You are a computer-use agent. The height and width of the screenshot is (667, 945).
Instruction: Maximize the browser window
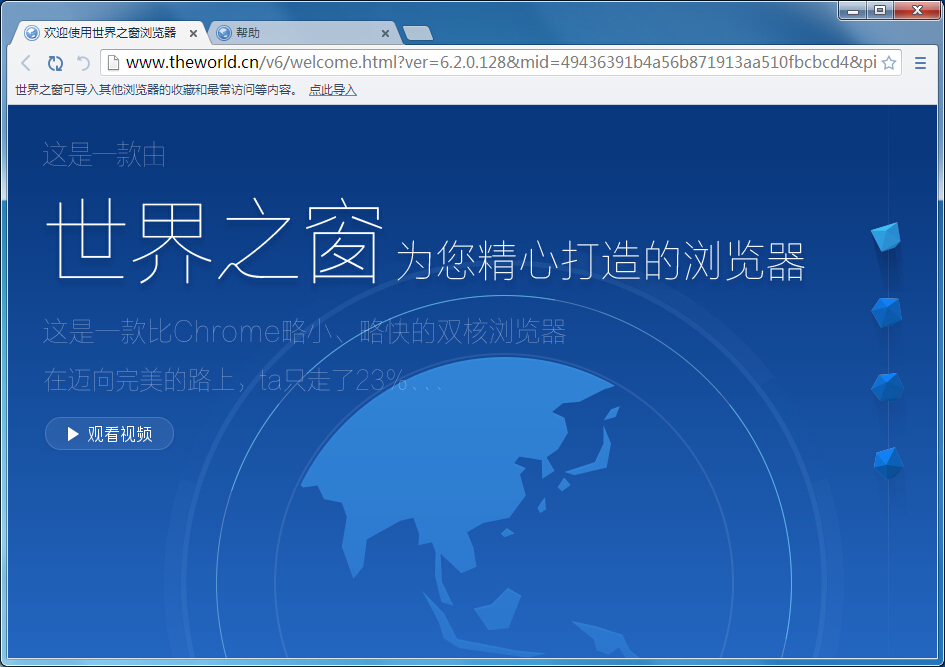click(x=880, y=10)
